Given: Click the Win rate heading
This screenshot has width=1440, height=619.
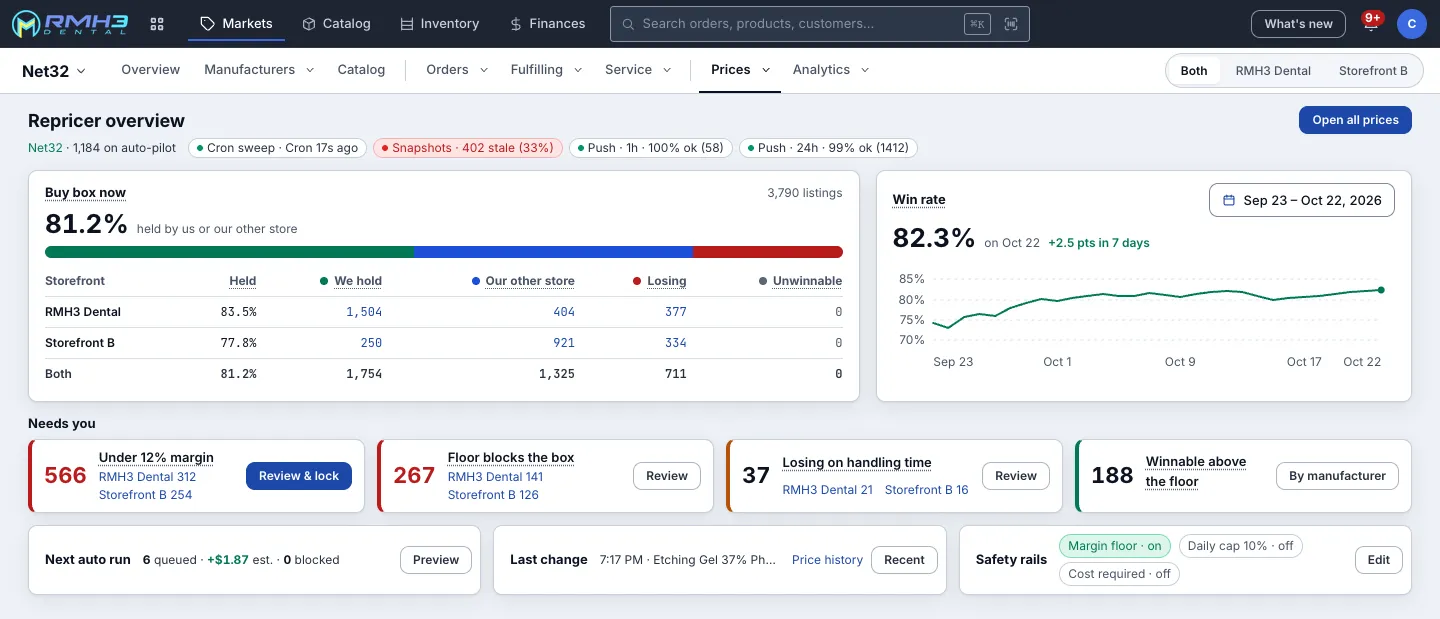Looking at the screenshot, I should (x=919, y=200).
